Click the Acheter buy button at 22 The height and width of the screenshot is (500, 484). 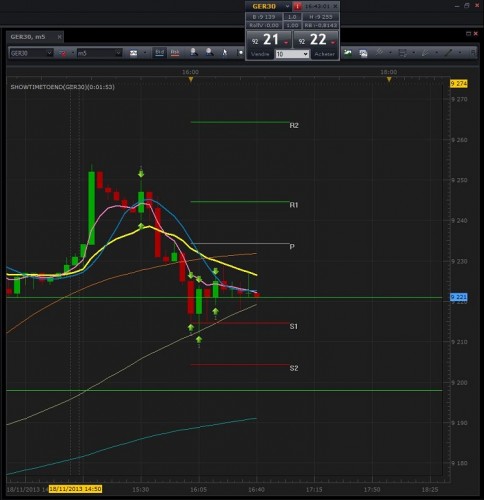coord(316,45)
